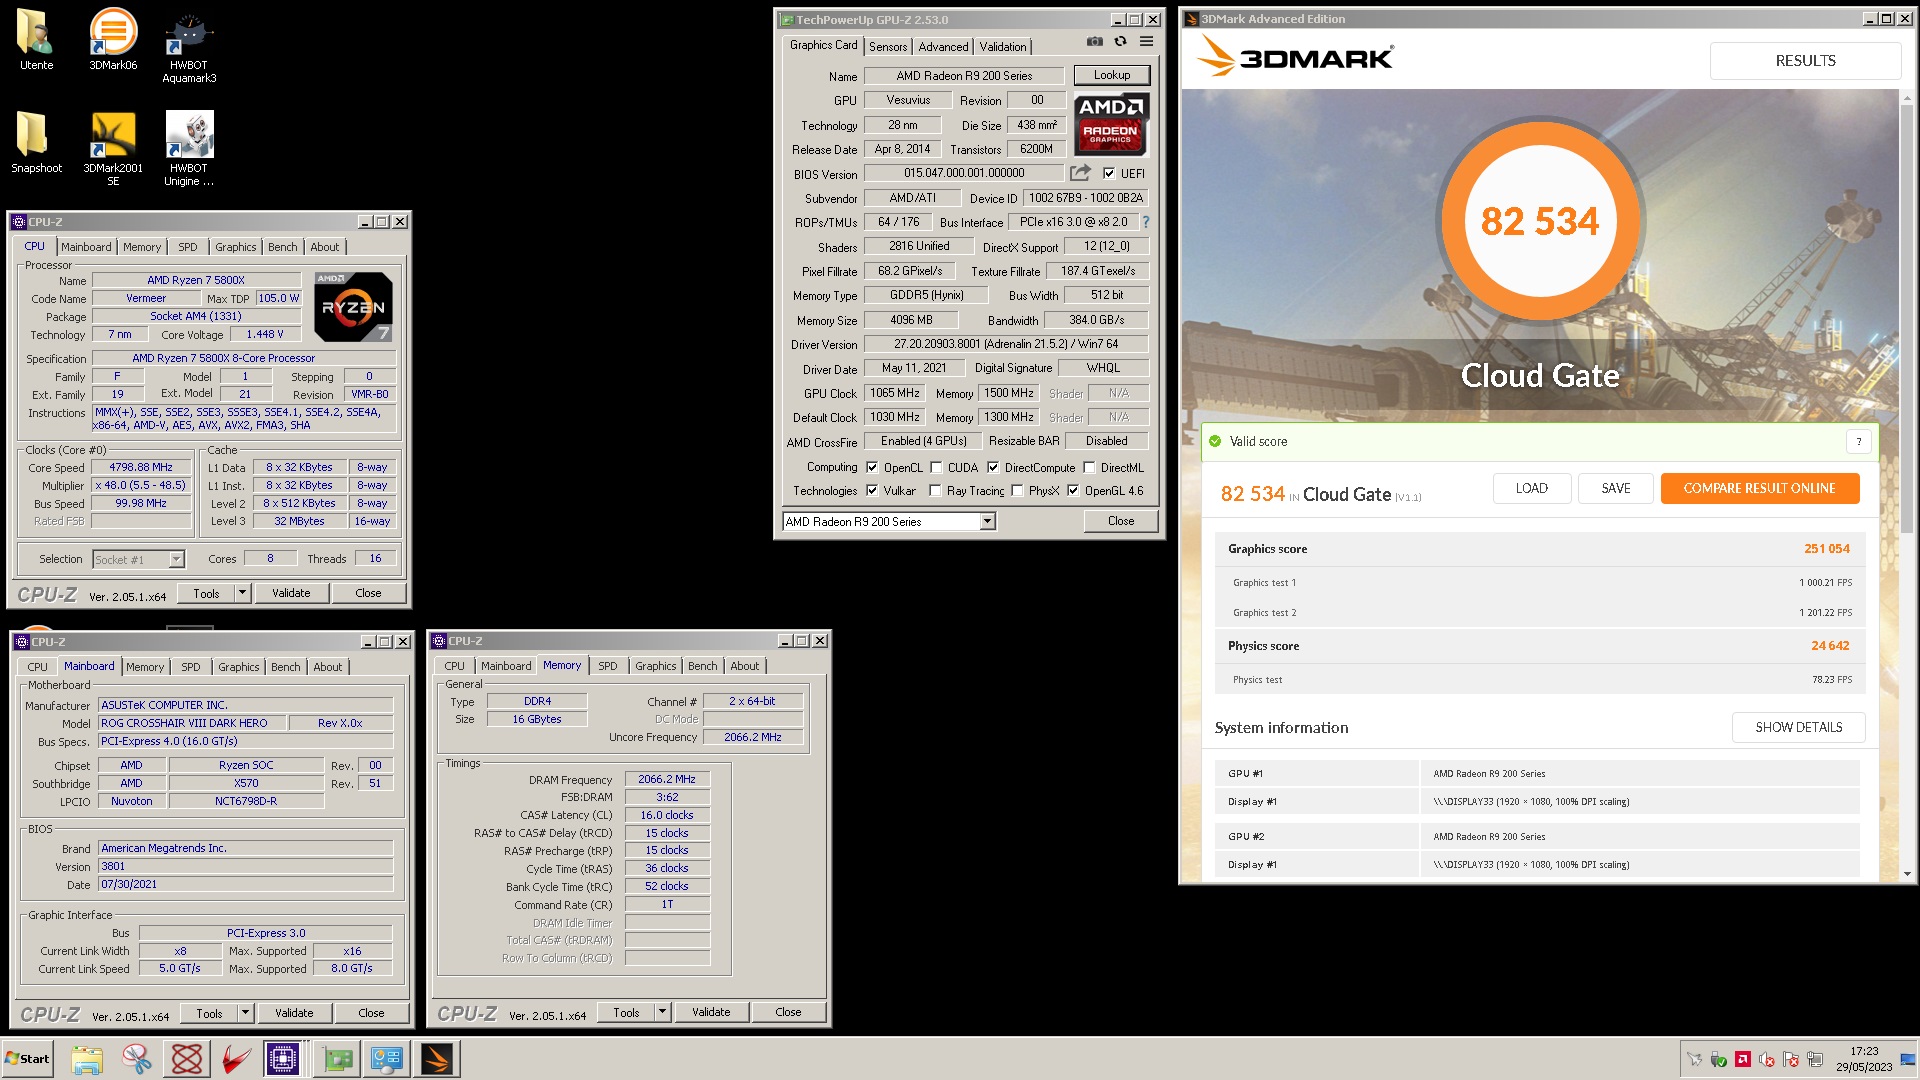Launch 3DMark2001 SE desktop shortcut
This screenshot has width=1920, height=1080.
point(113,148)
